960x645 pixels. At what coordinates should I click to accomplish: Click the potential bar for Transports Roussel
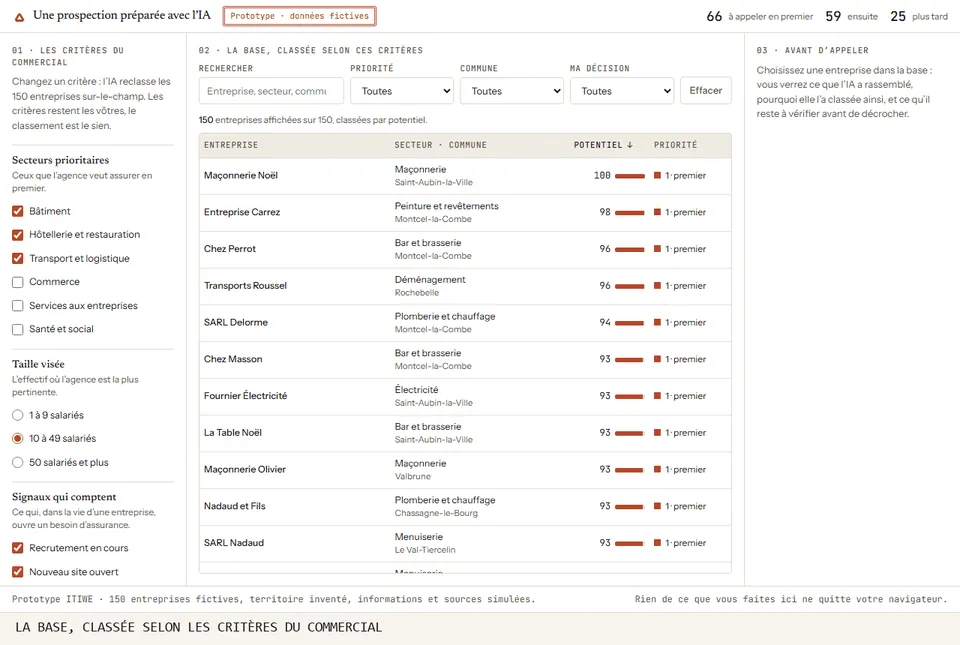tap(630, 286)
